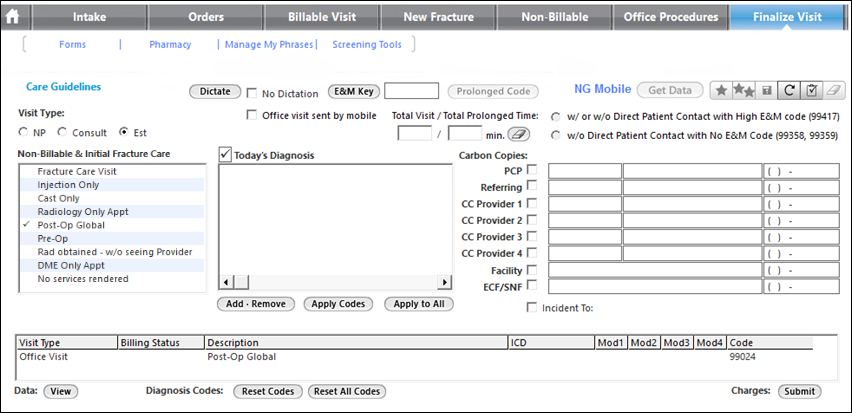The image size is (852, 413).
Task: Check the ECF/SNF carbon copy box
Action: point(532,285)
